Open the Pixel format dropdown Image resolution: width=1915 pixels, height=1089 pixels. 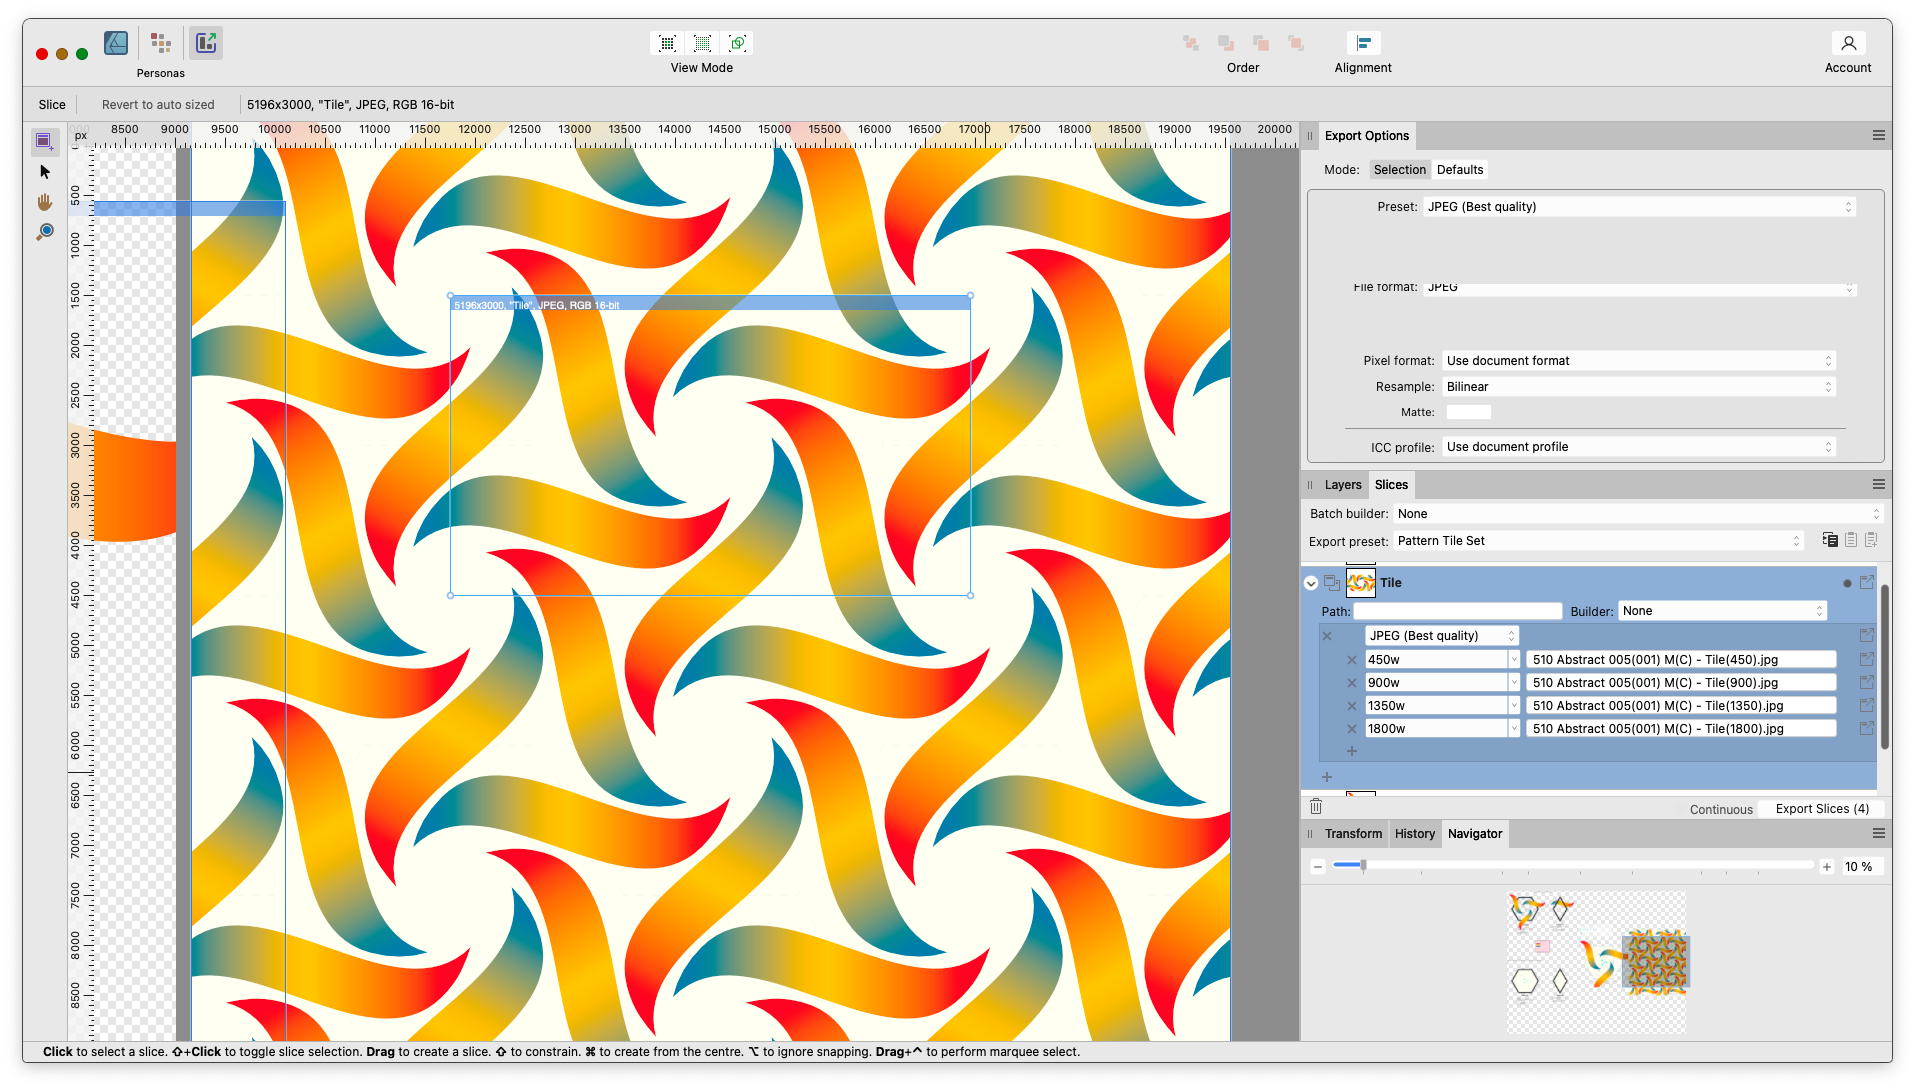tap(1639, 361)
